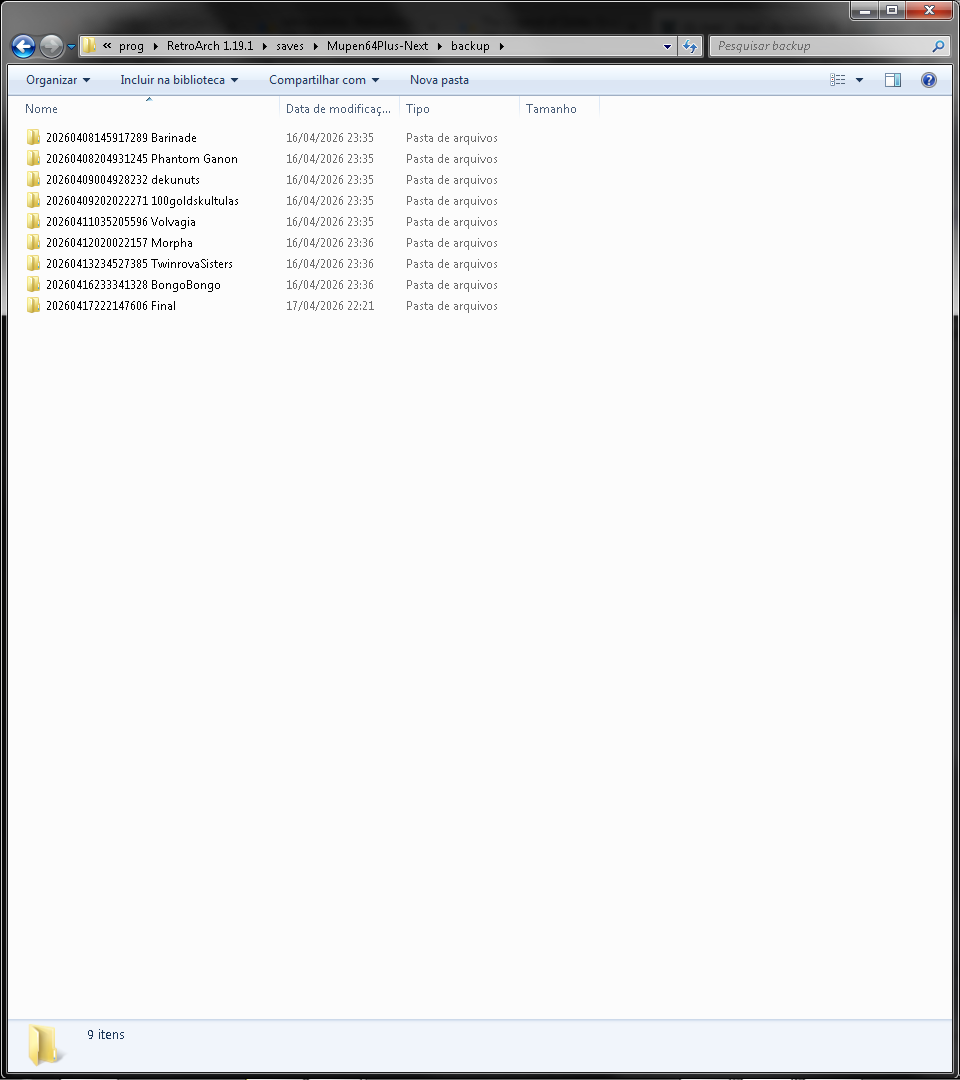
Task: Open 'Compartilhar com' menu
Action: 324,80
